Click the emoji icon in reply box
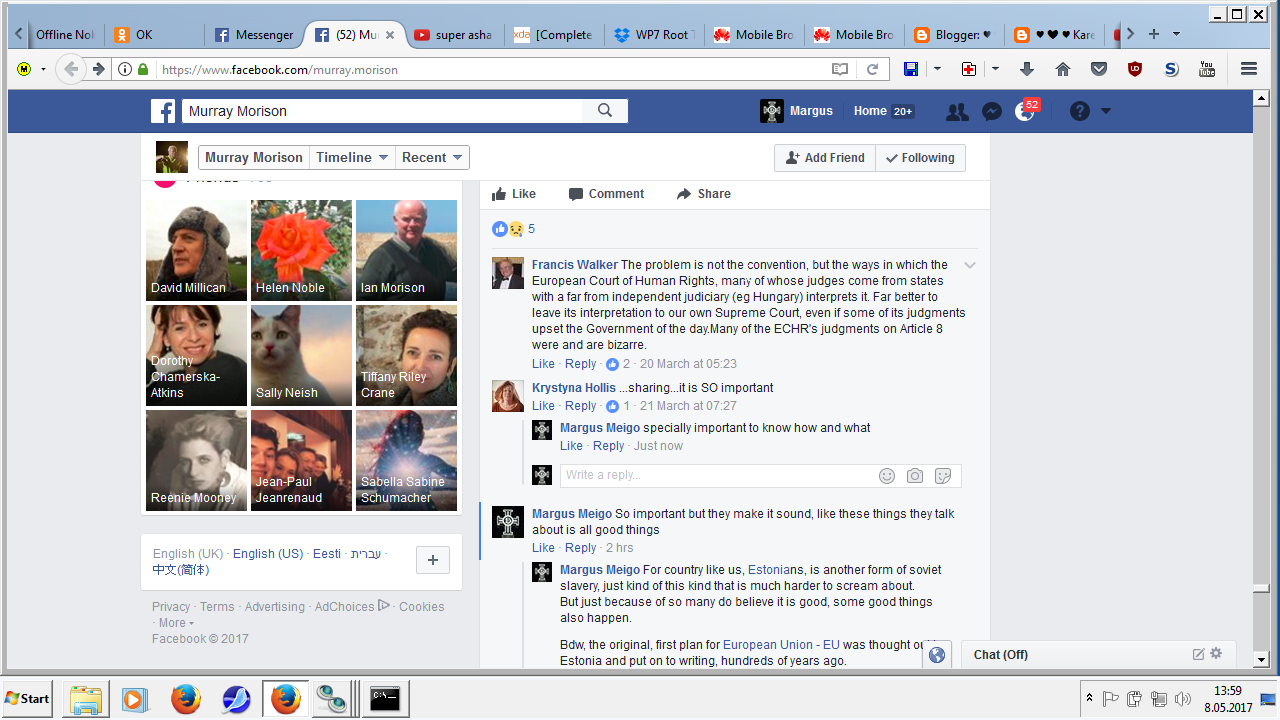Image resolution: width=1280 pixels, height=720 pixels. (x=887, y=476)
